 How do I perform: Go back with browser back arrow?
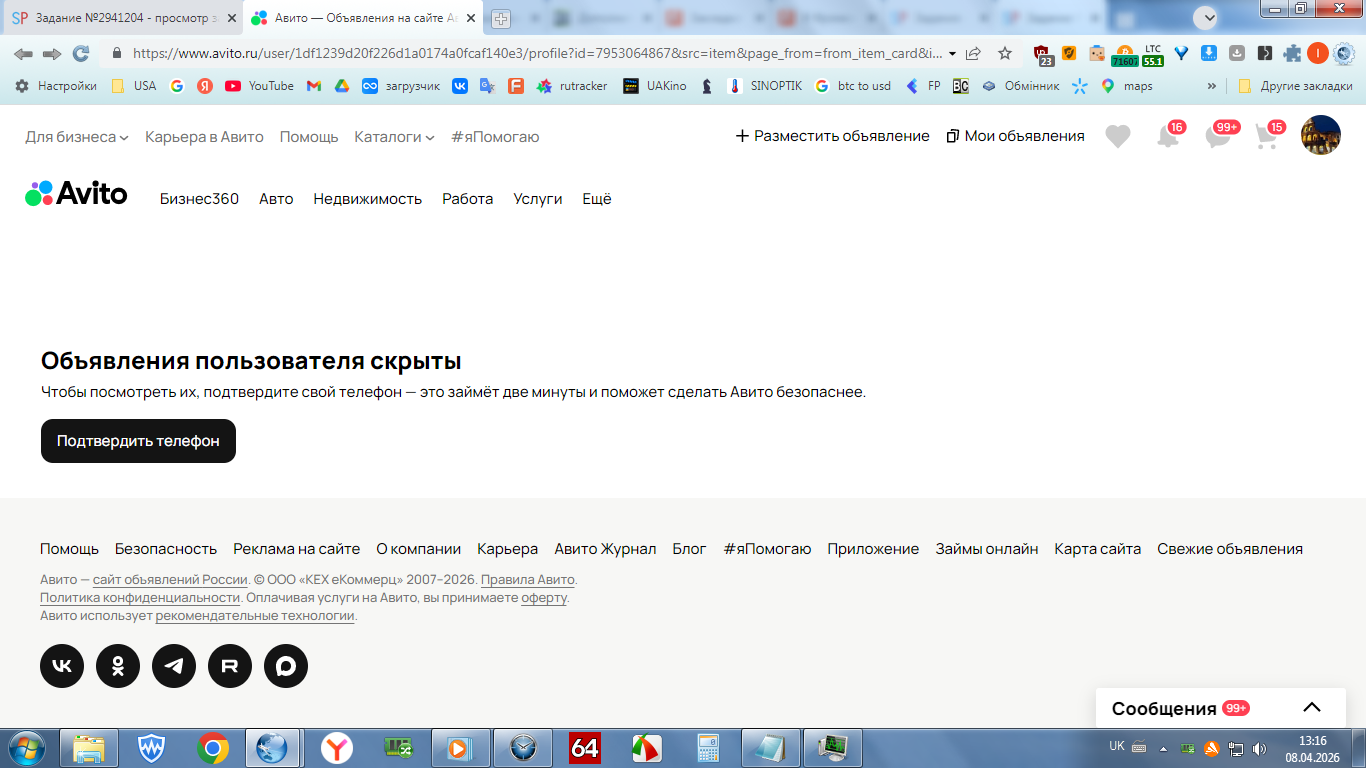(23, 53)
